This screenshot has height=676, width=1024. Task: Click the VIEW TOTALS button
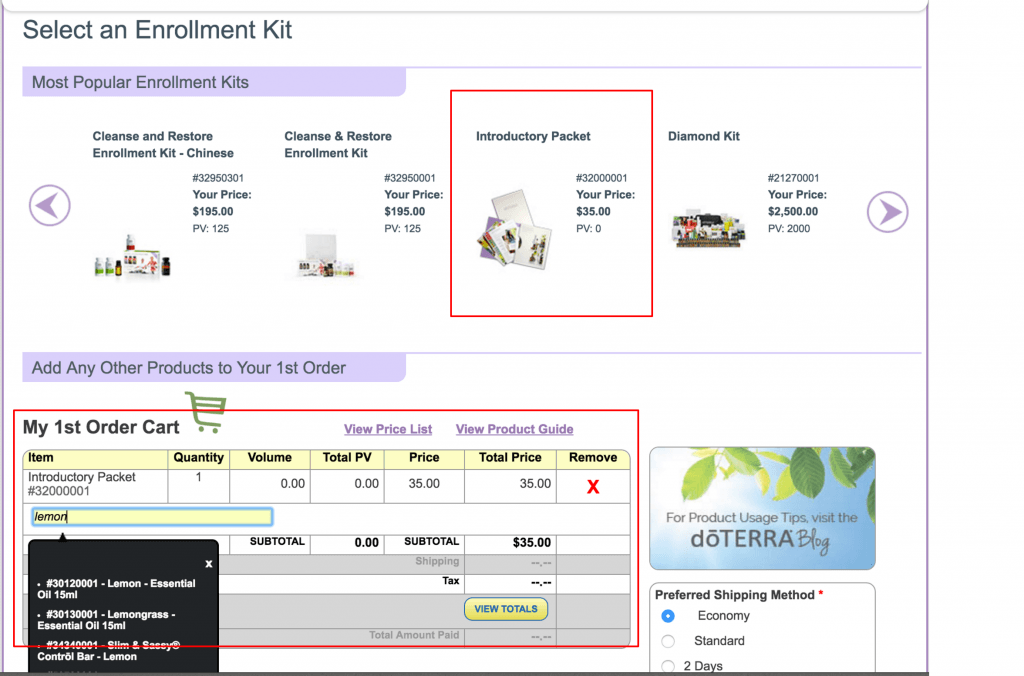[x=506, y=609]
